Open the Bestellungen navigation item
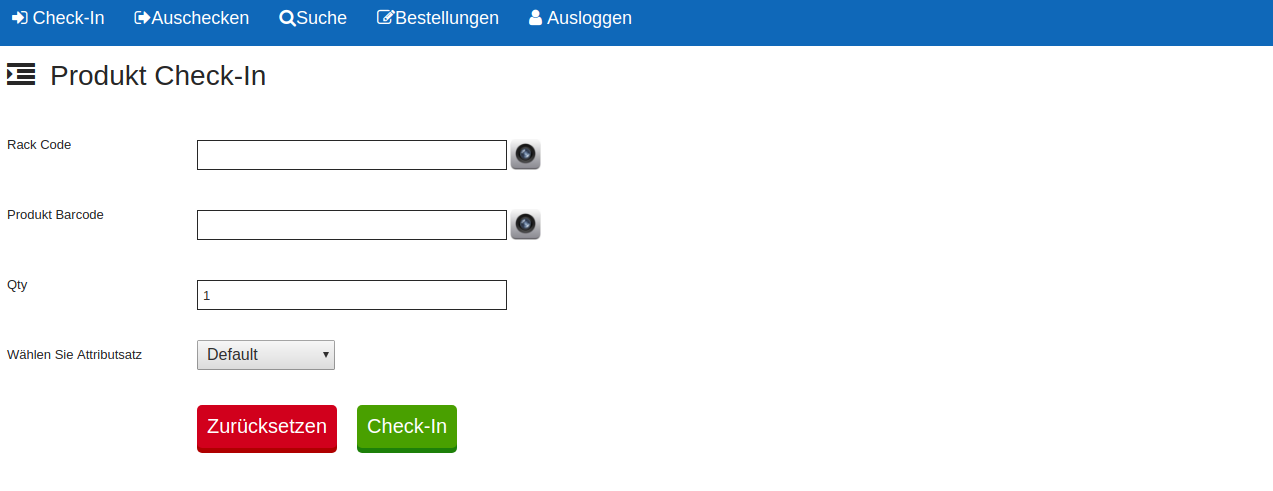The width and height of the screenshot is (1273, 491). pos(447,18)
